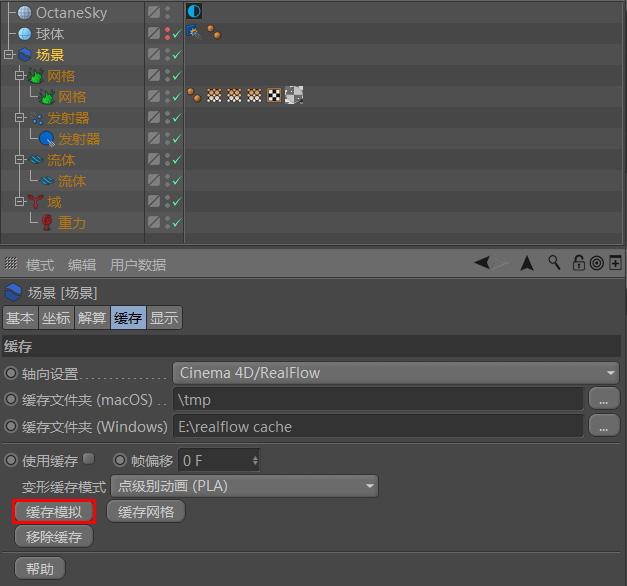Switch to the 坐标 tab
627x586 pixels.
click(56, 318)
